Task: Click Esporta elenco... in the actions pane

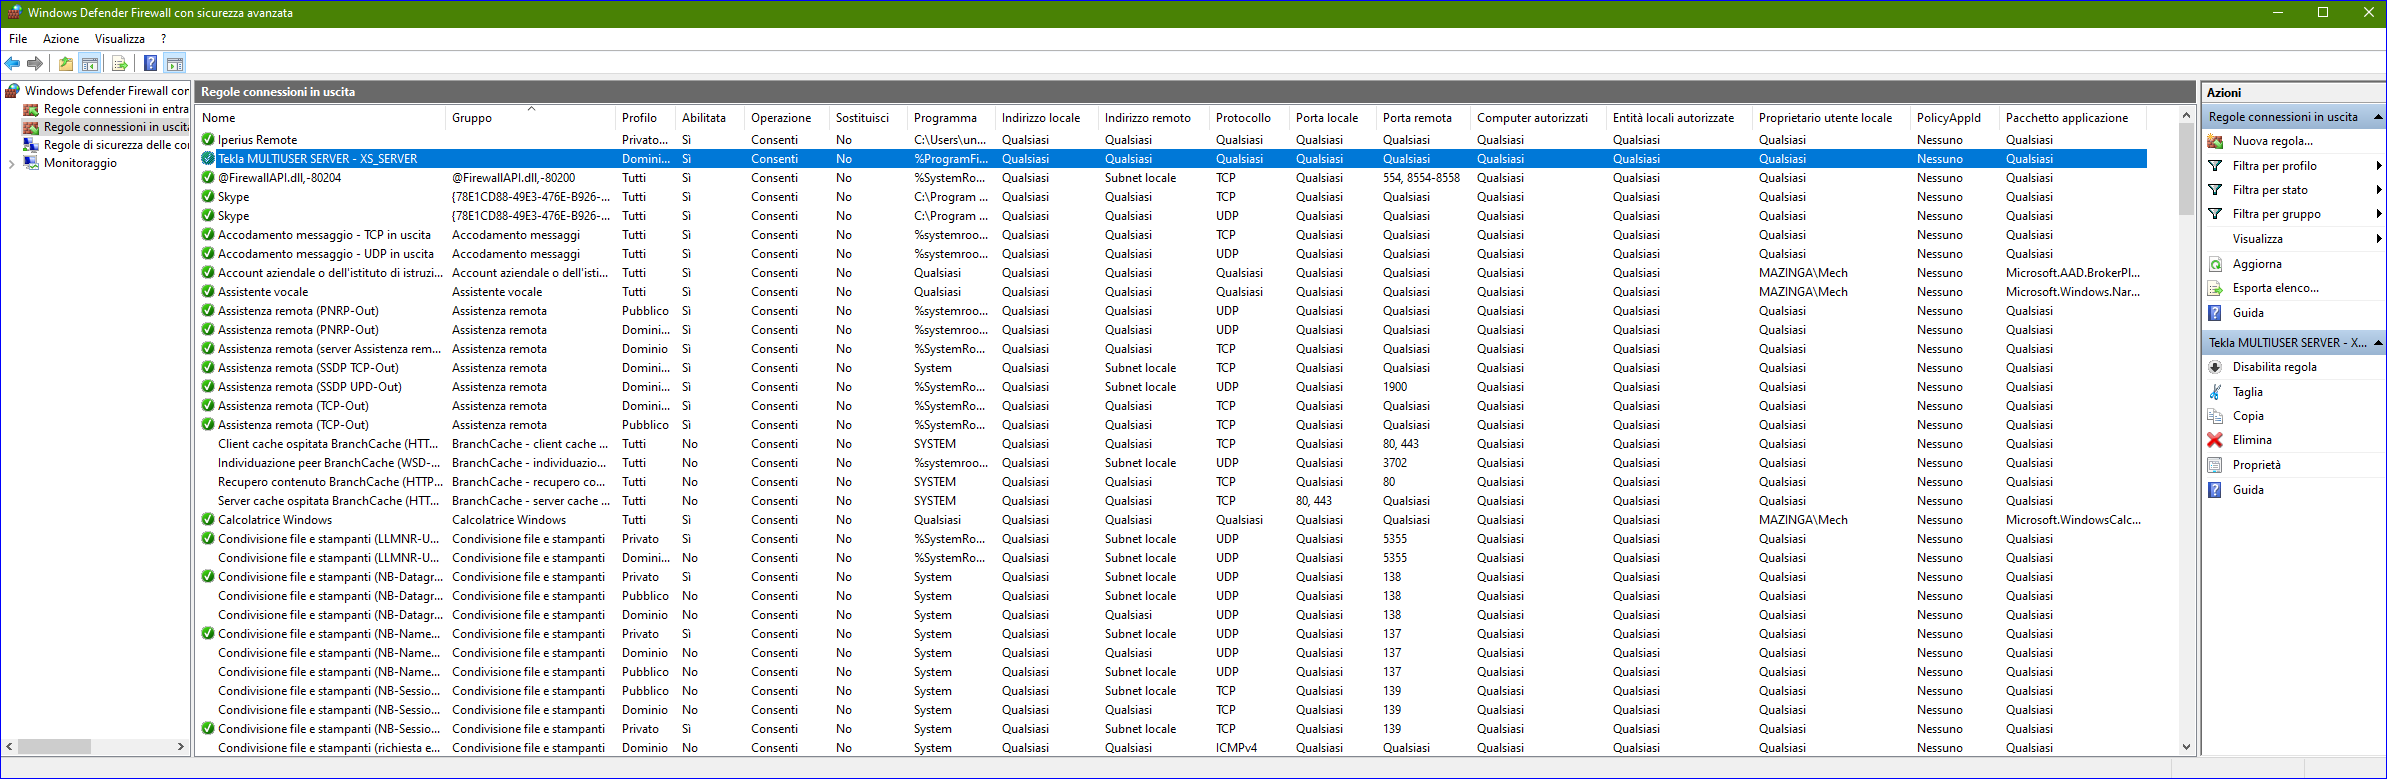Action: (x=2275, y=288)
